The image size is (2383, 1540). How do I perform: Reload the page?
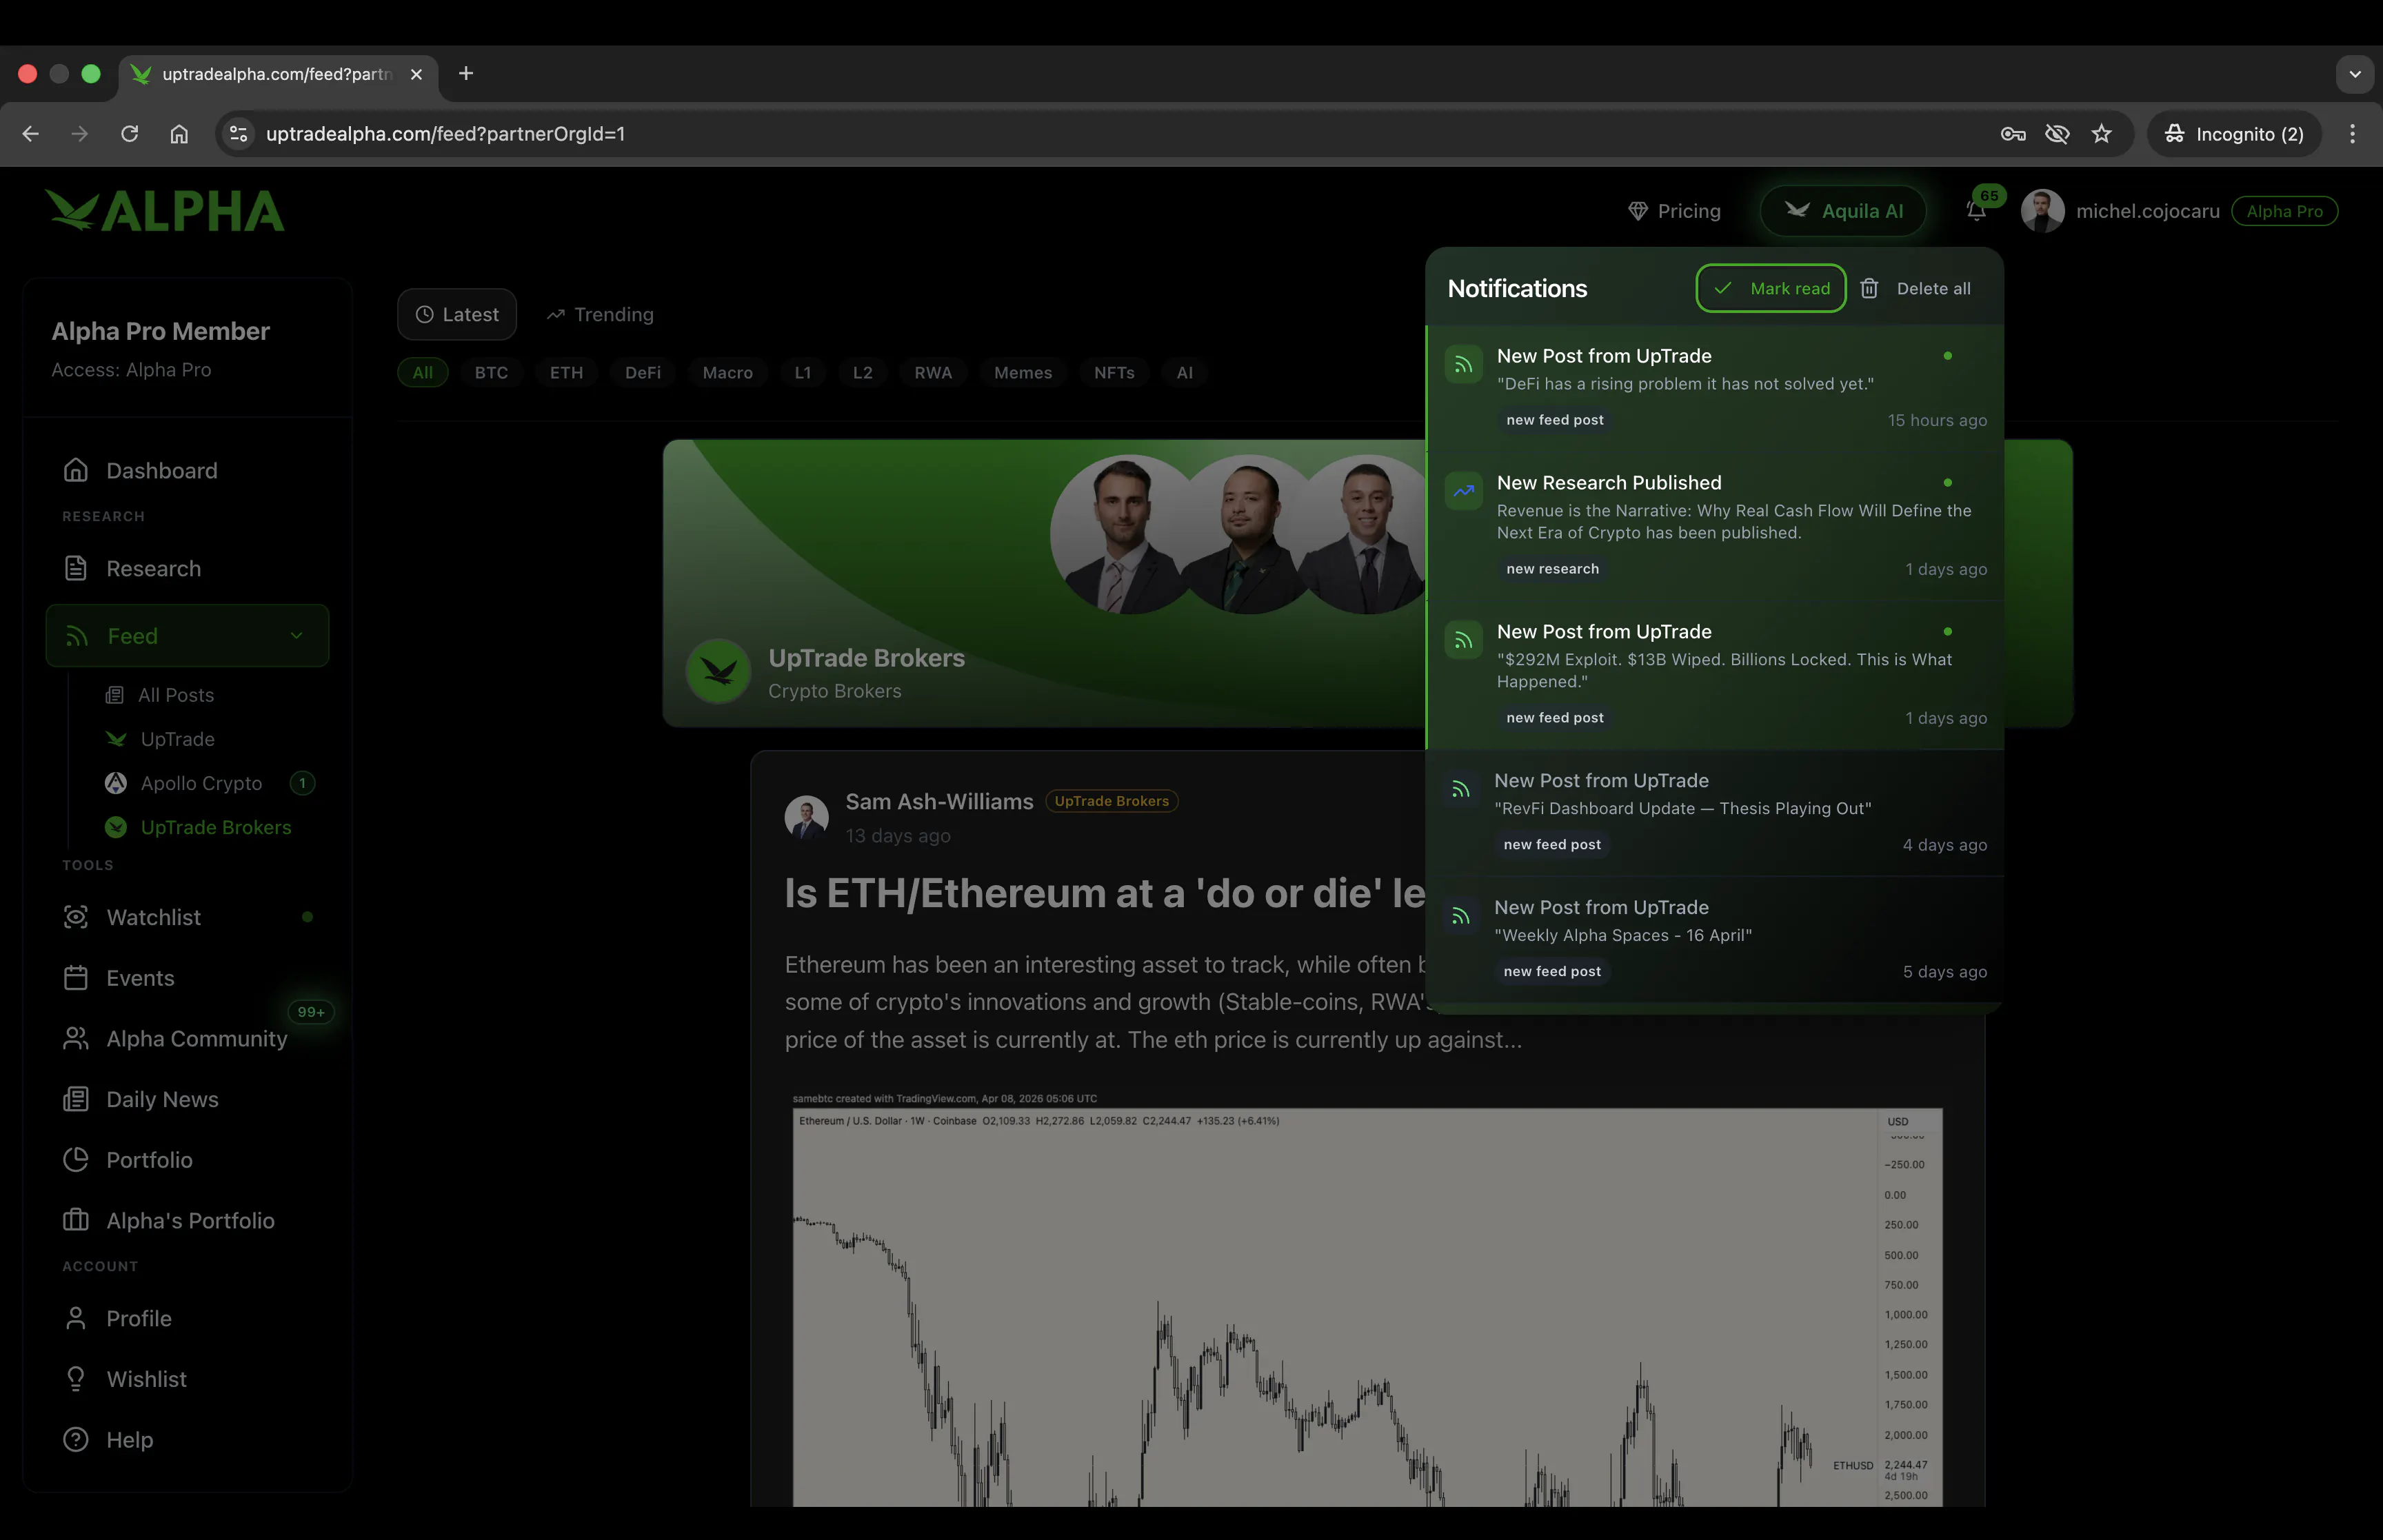point(129,134)
